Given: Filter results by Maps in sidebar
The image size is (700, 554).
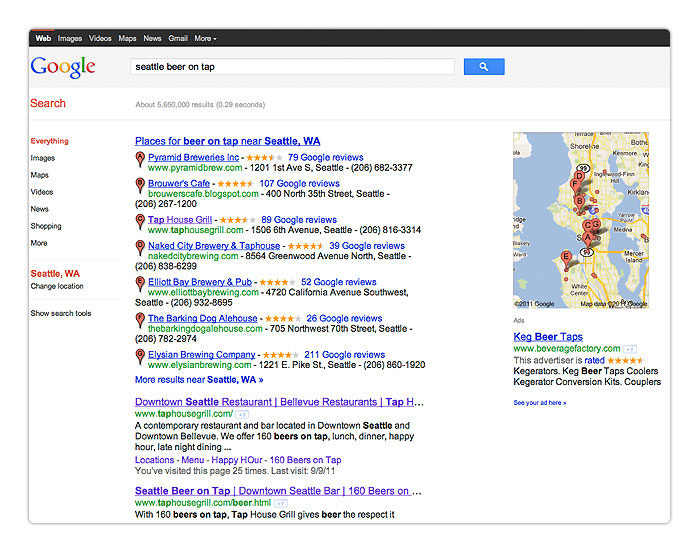Looking at the screenshot, I should point(39,175).
